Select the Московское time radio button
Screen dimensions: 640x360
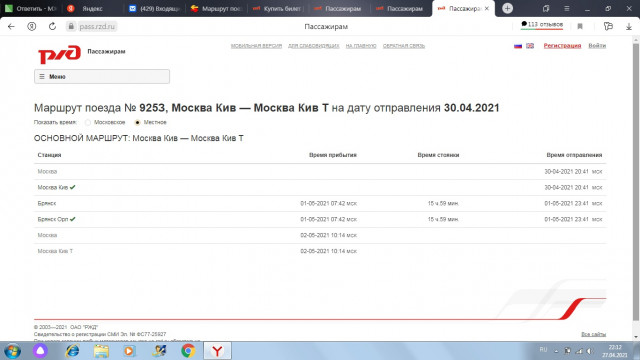(x=88, y=122)
